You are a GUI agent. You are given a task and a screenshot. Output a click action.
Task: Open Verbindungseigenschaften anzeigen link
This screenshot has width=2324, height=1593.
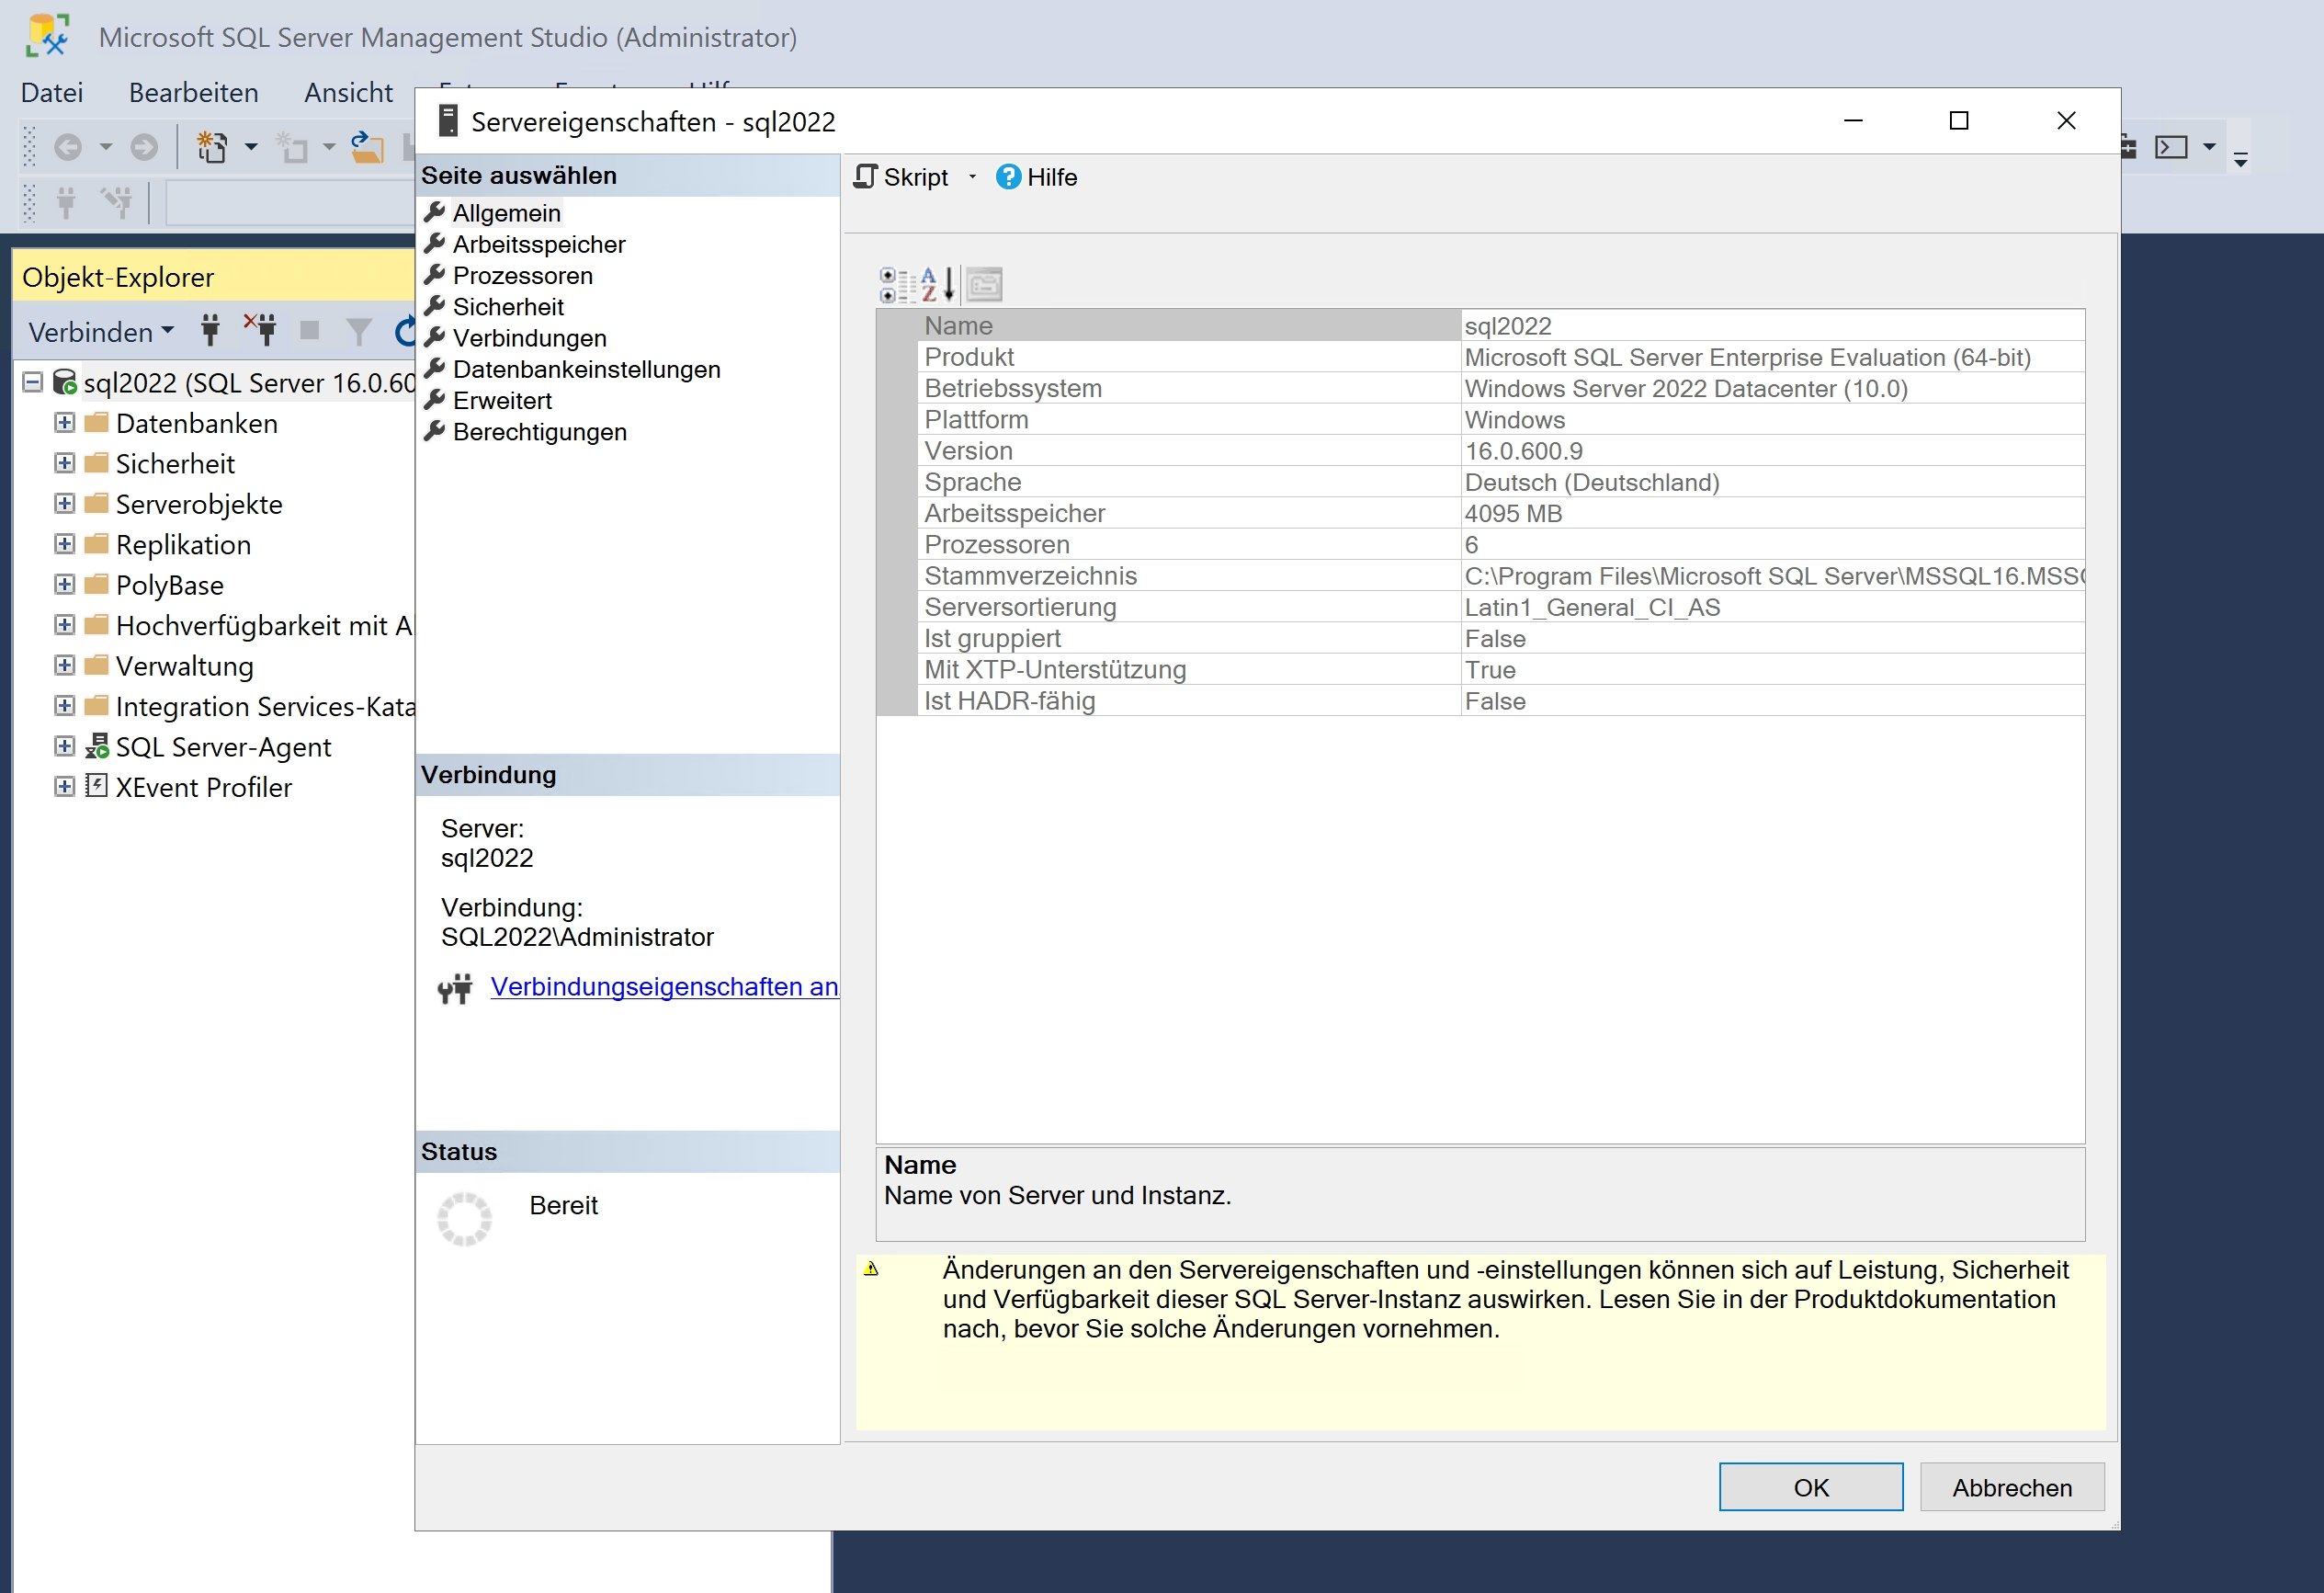coord(664,987)
